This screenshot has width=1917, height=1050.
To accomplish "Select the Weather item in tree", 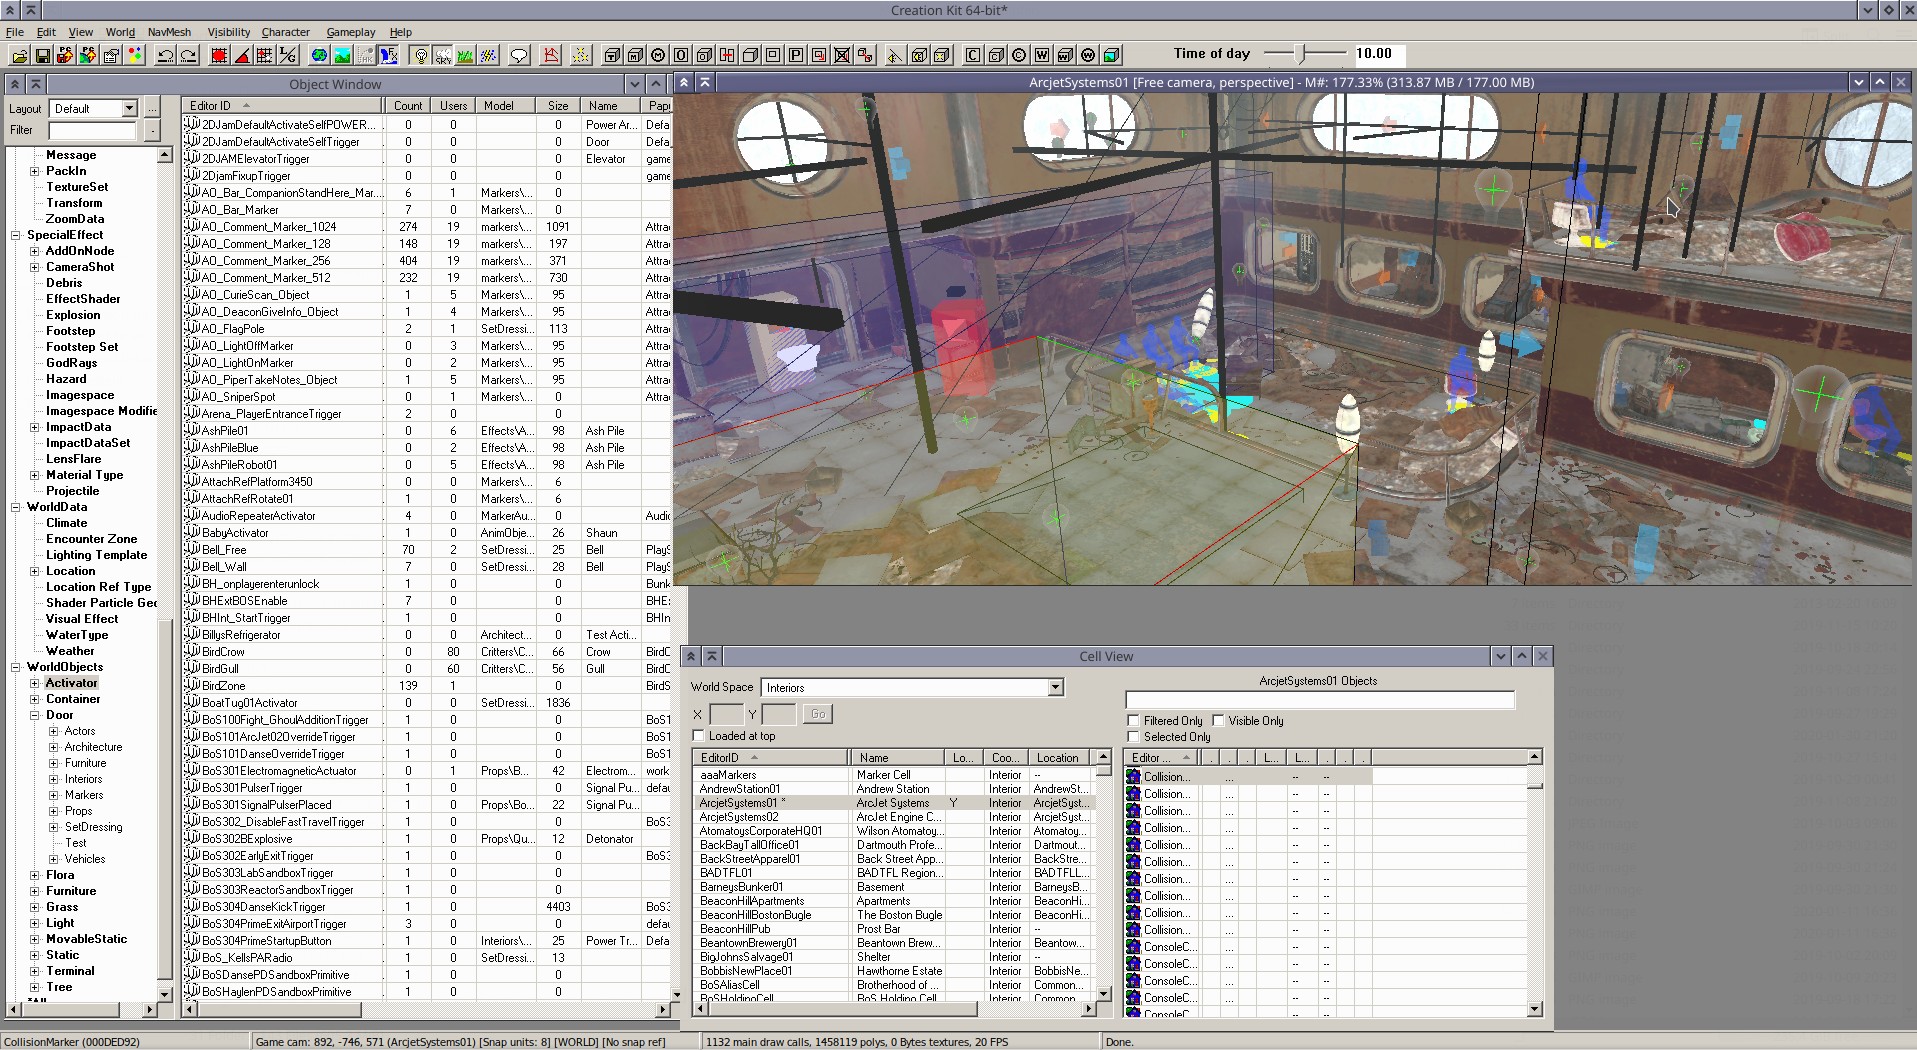I will 70,651.
